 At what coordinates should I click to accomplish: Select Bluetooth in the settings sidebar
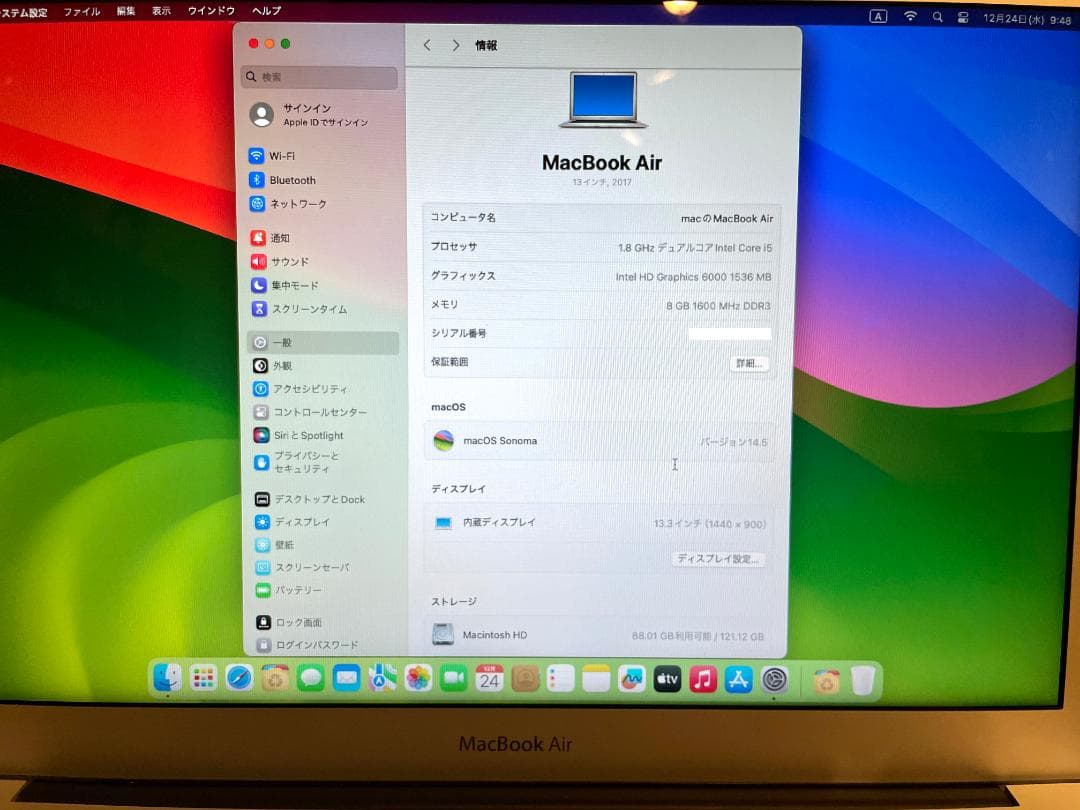(x=294, y=179)
